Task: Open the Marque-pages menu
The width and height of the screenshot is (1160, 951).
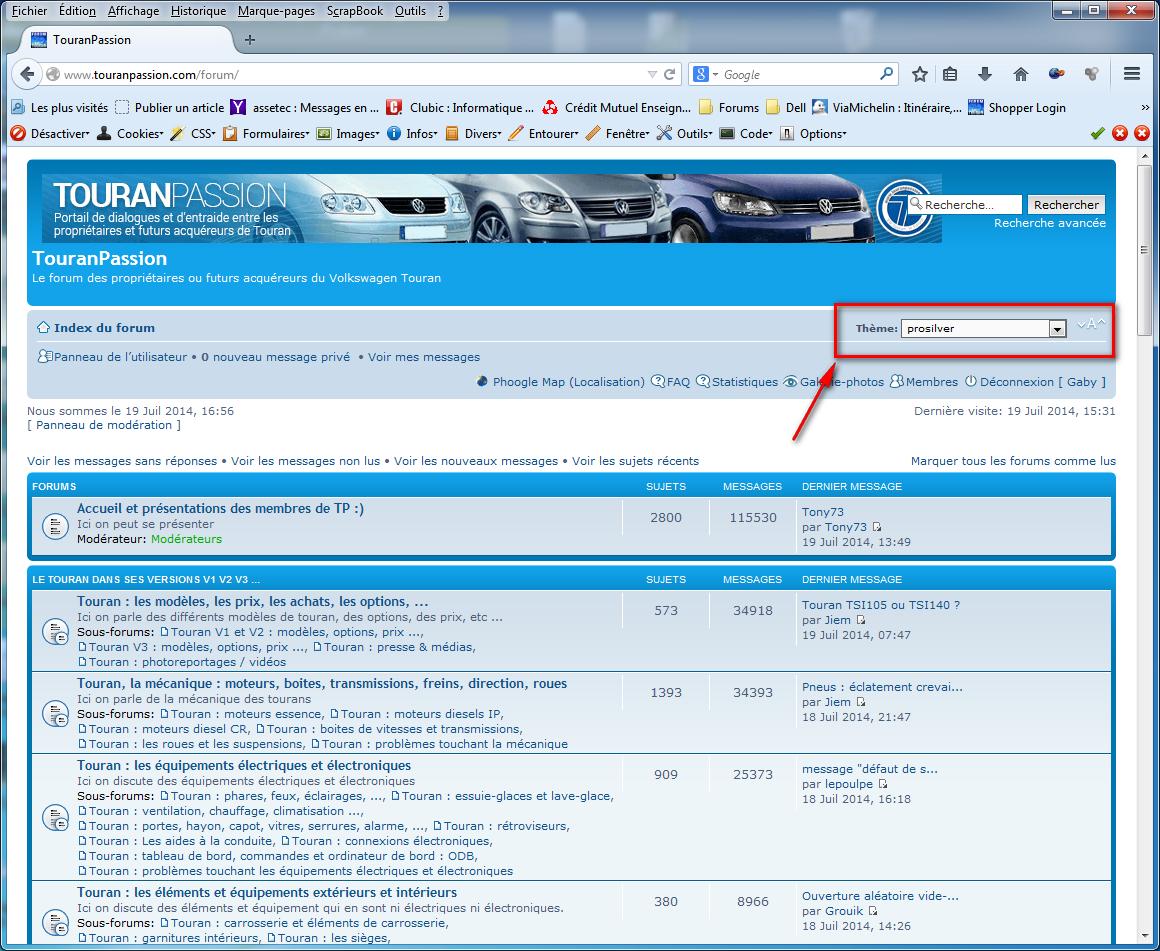Action: click(x=276, y=11)
